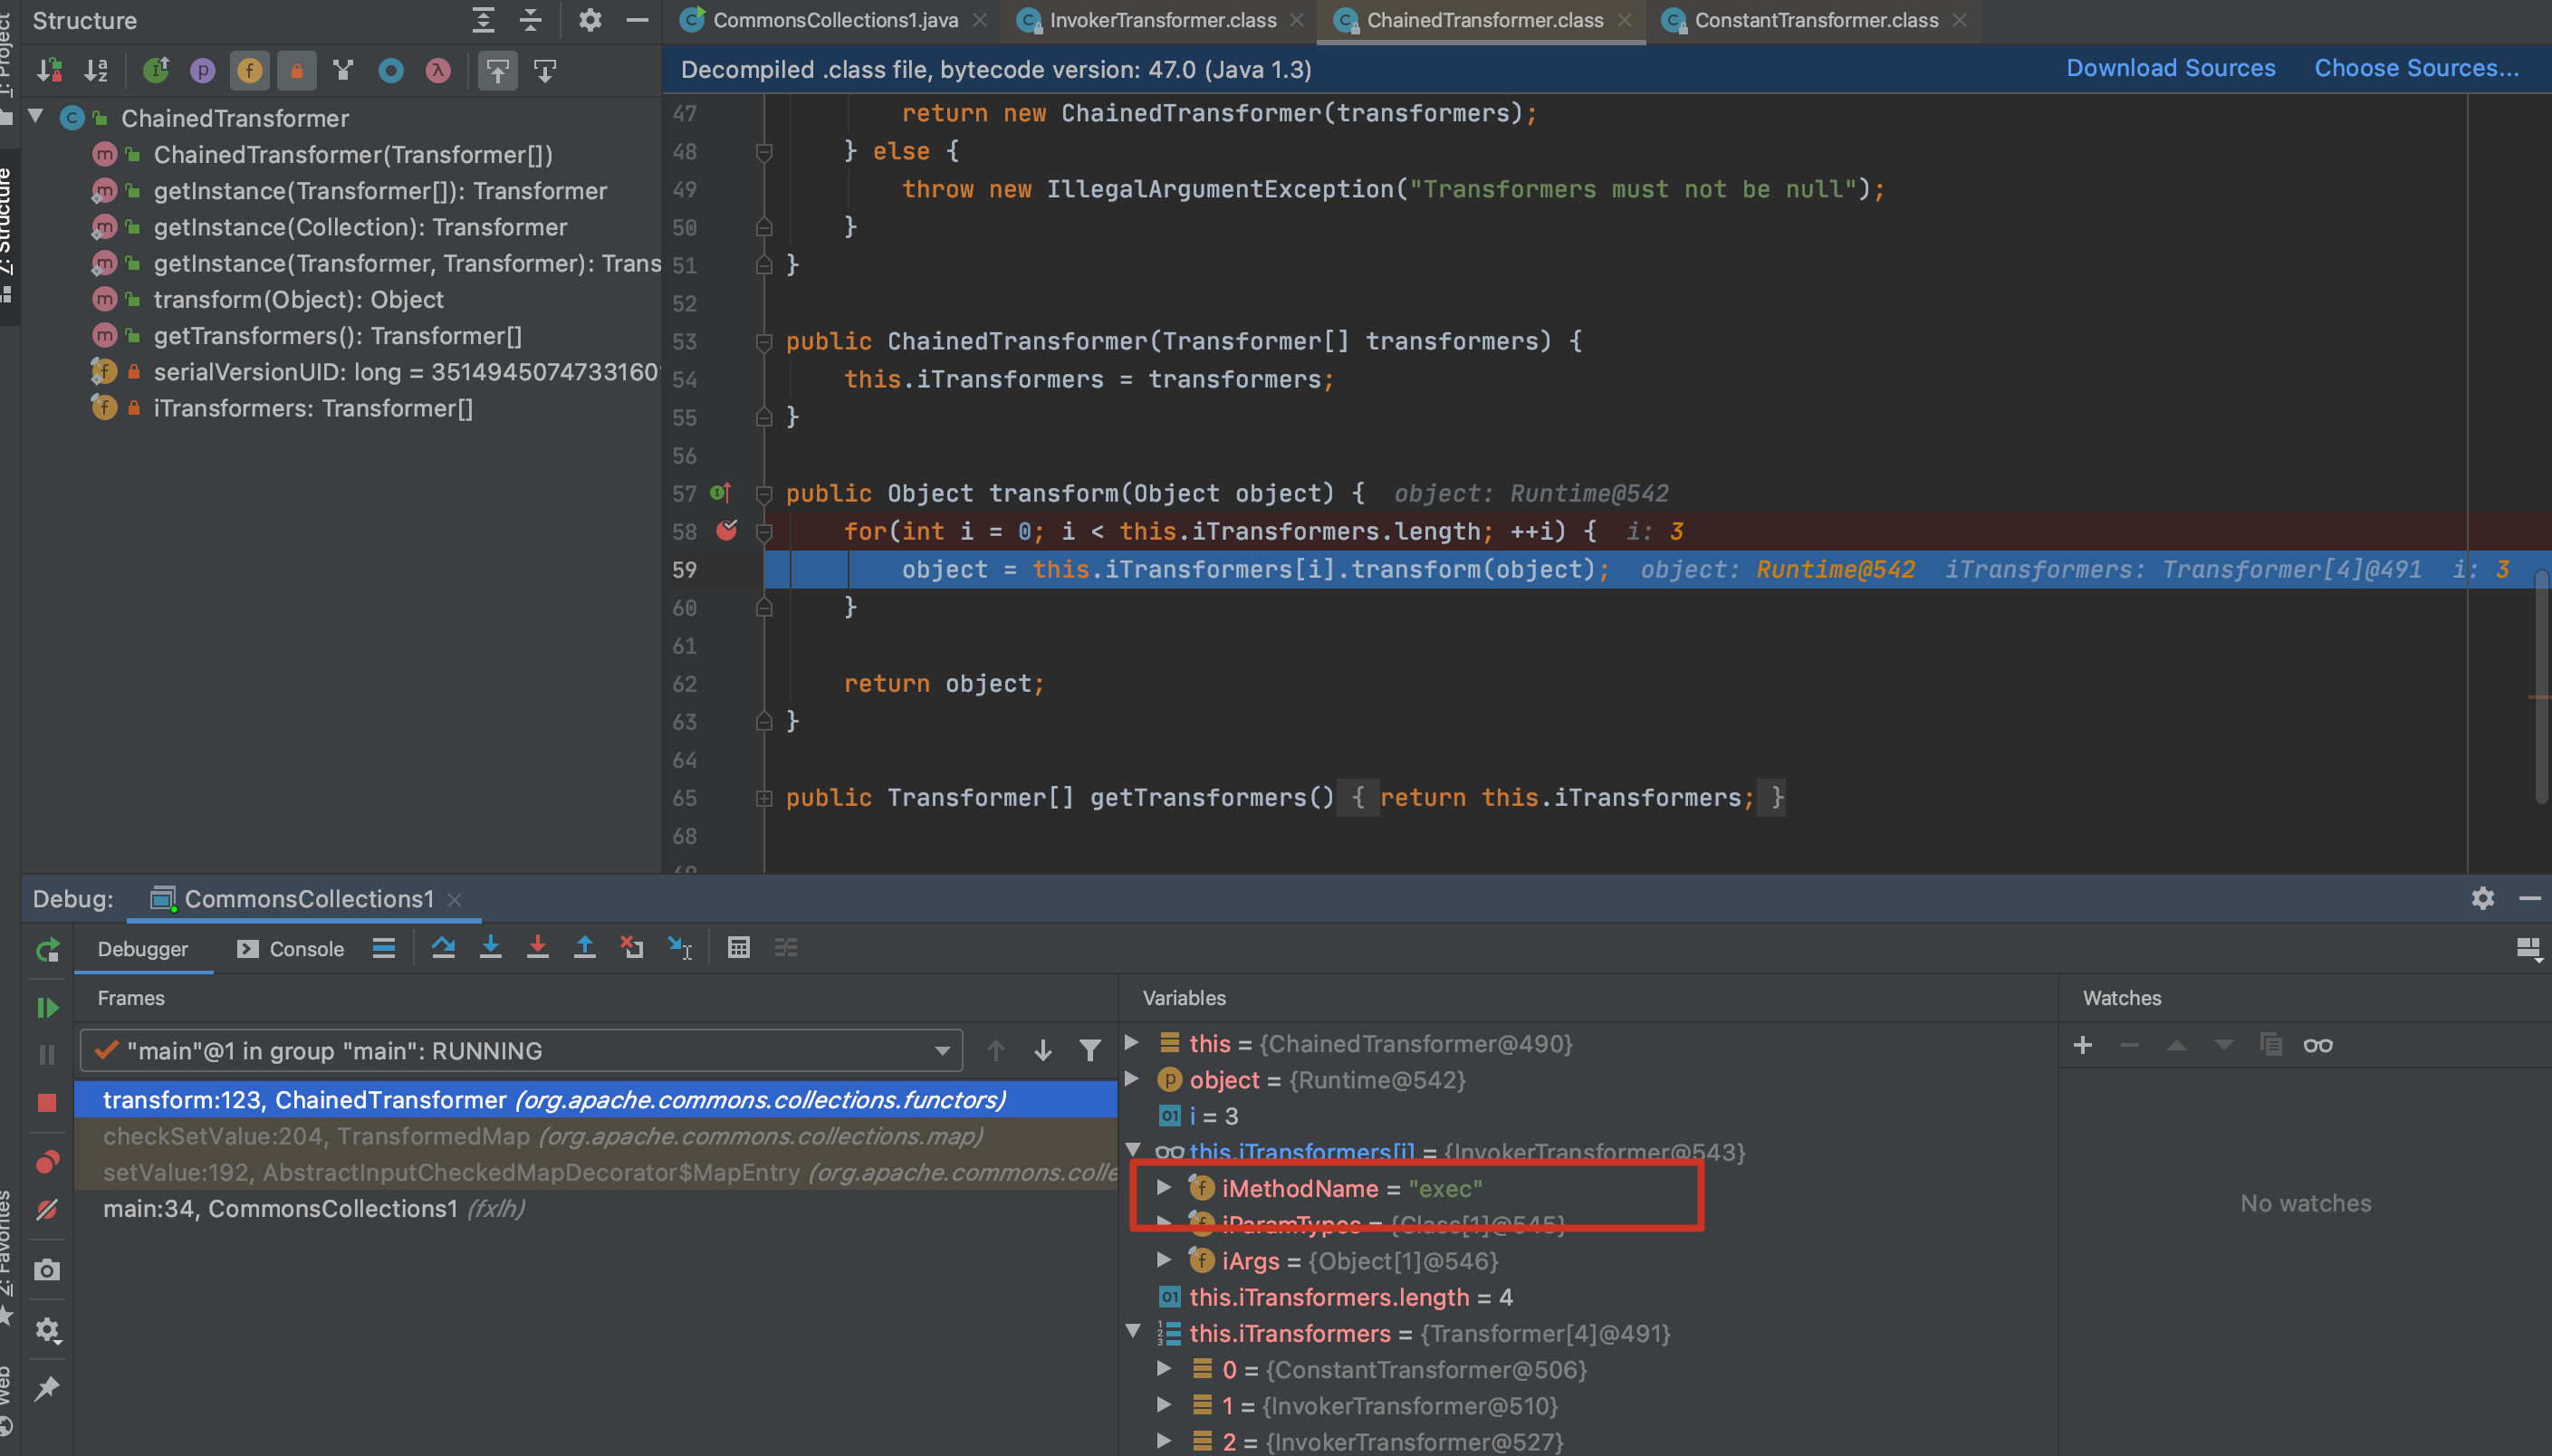This screenshot has height=1456, width=2552.
Task: Toggle Autoscroll to Source in Structure
Action: [x=497, y=70]
